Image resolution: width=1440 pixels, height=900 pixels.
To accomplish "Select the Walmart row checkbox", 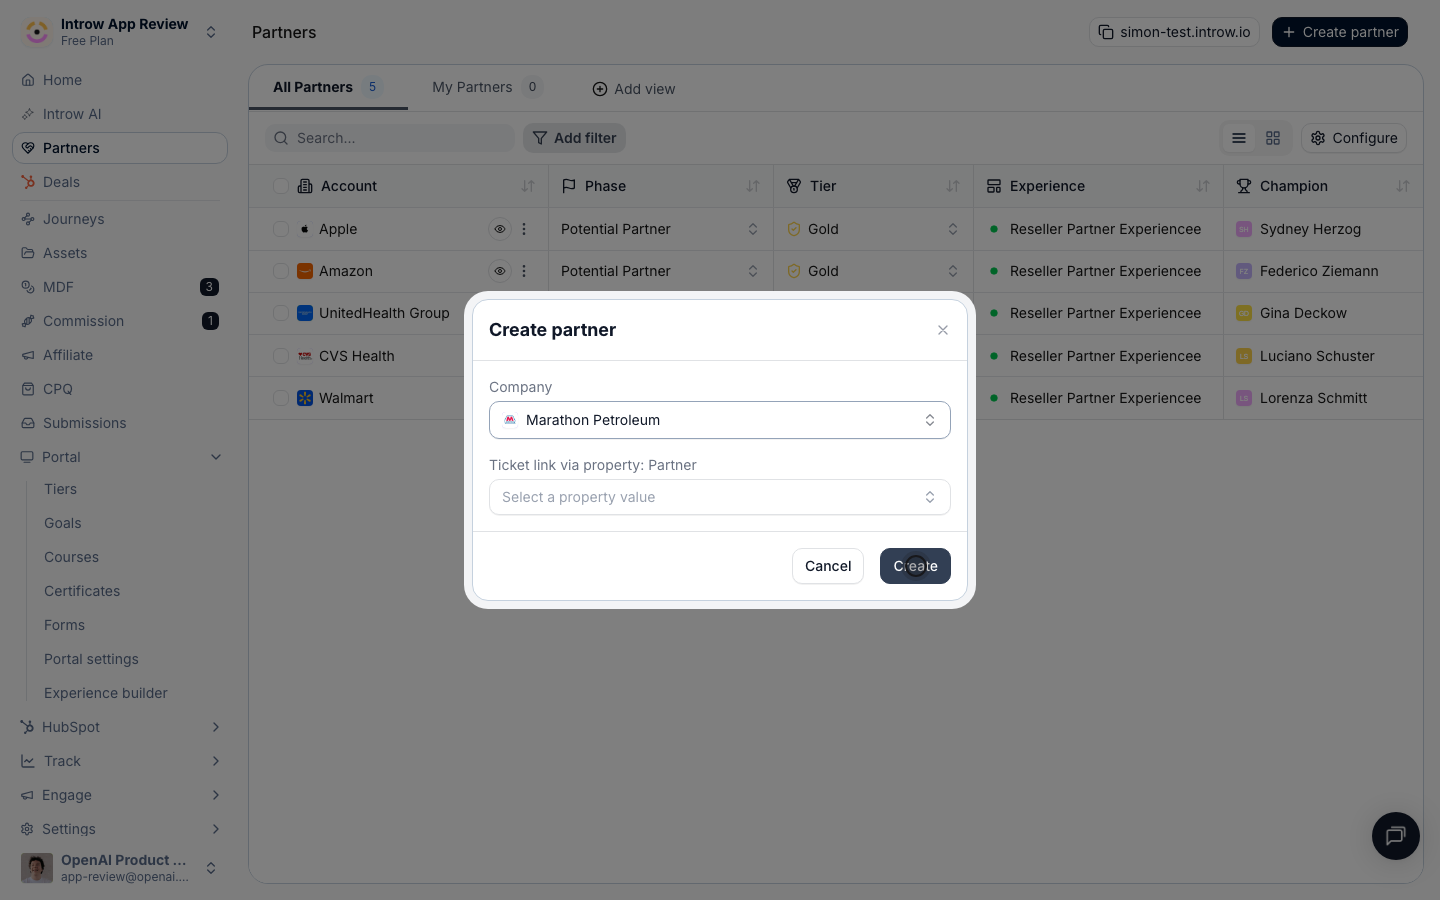I will point(281,398).
